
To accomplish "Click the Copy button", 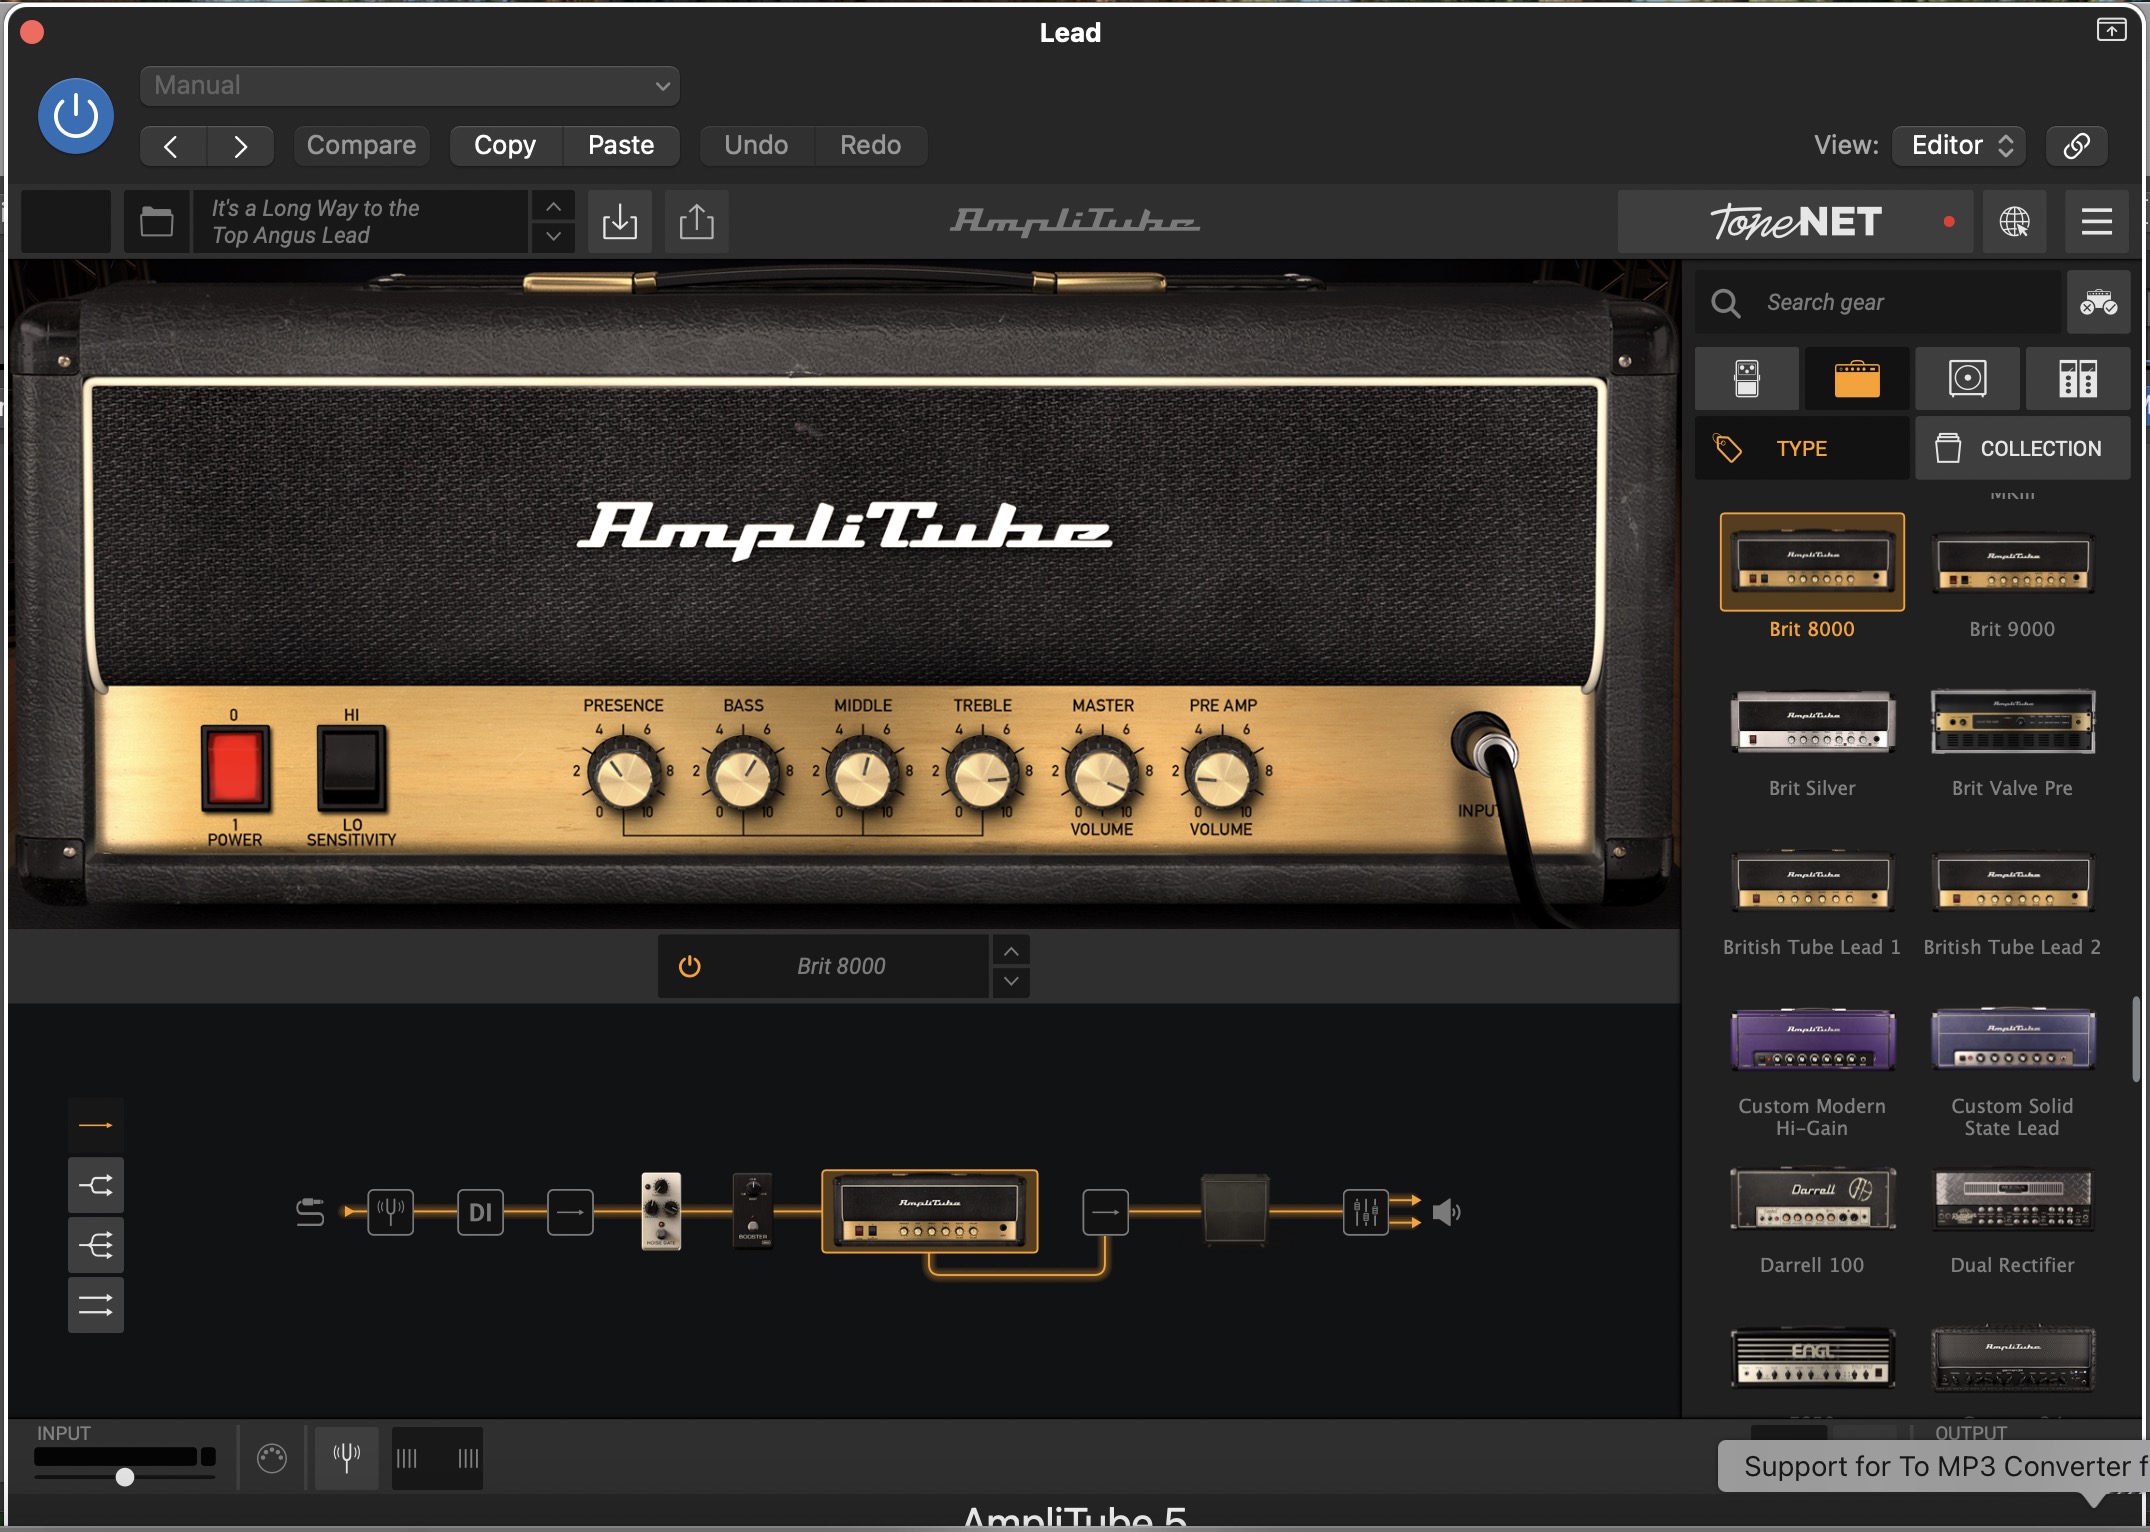I will 505,146.
